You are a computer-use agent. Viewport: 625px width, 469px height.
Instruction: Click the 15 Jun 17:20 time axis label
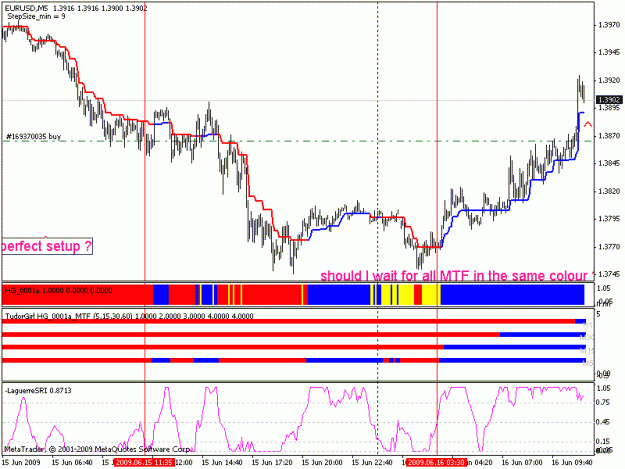tap(272, 463)
